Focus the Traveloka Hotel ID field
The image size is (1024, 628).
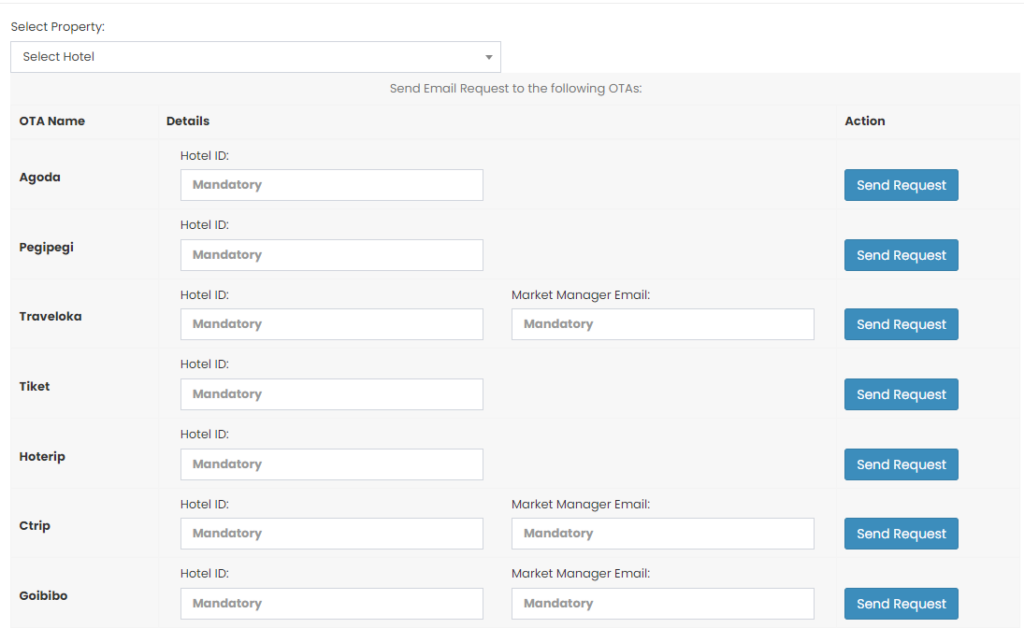pyautogui.click(x=332, y=324)
